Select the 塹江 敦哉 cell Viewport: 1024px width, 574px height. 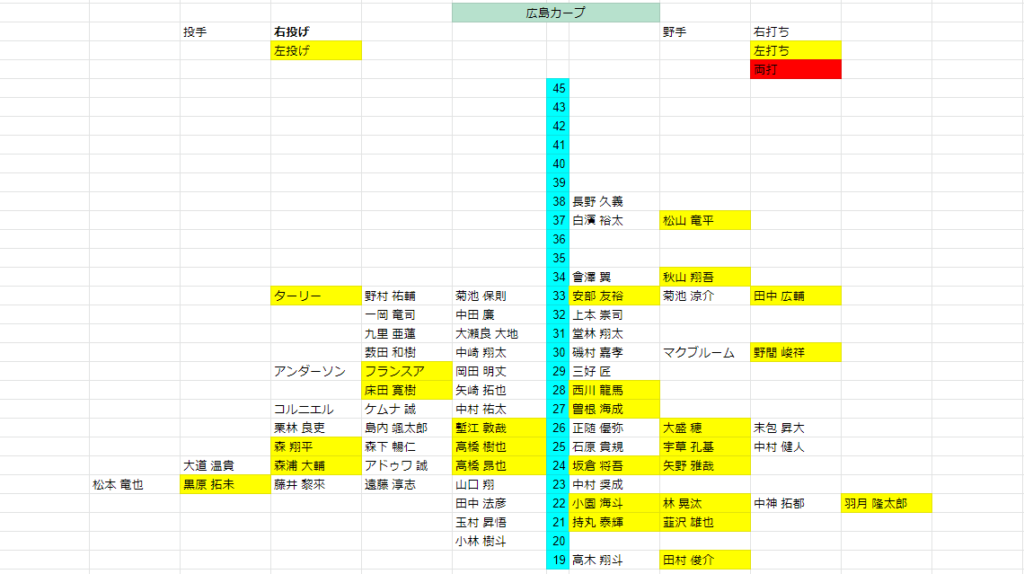(x=499, y=428)
